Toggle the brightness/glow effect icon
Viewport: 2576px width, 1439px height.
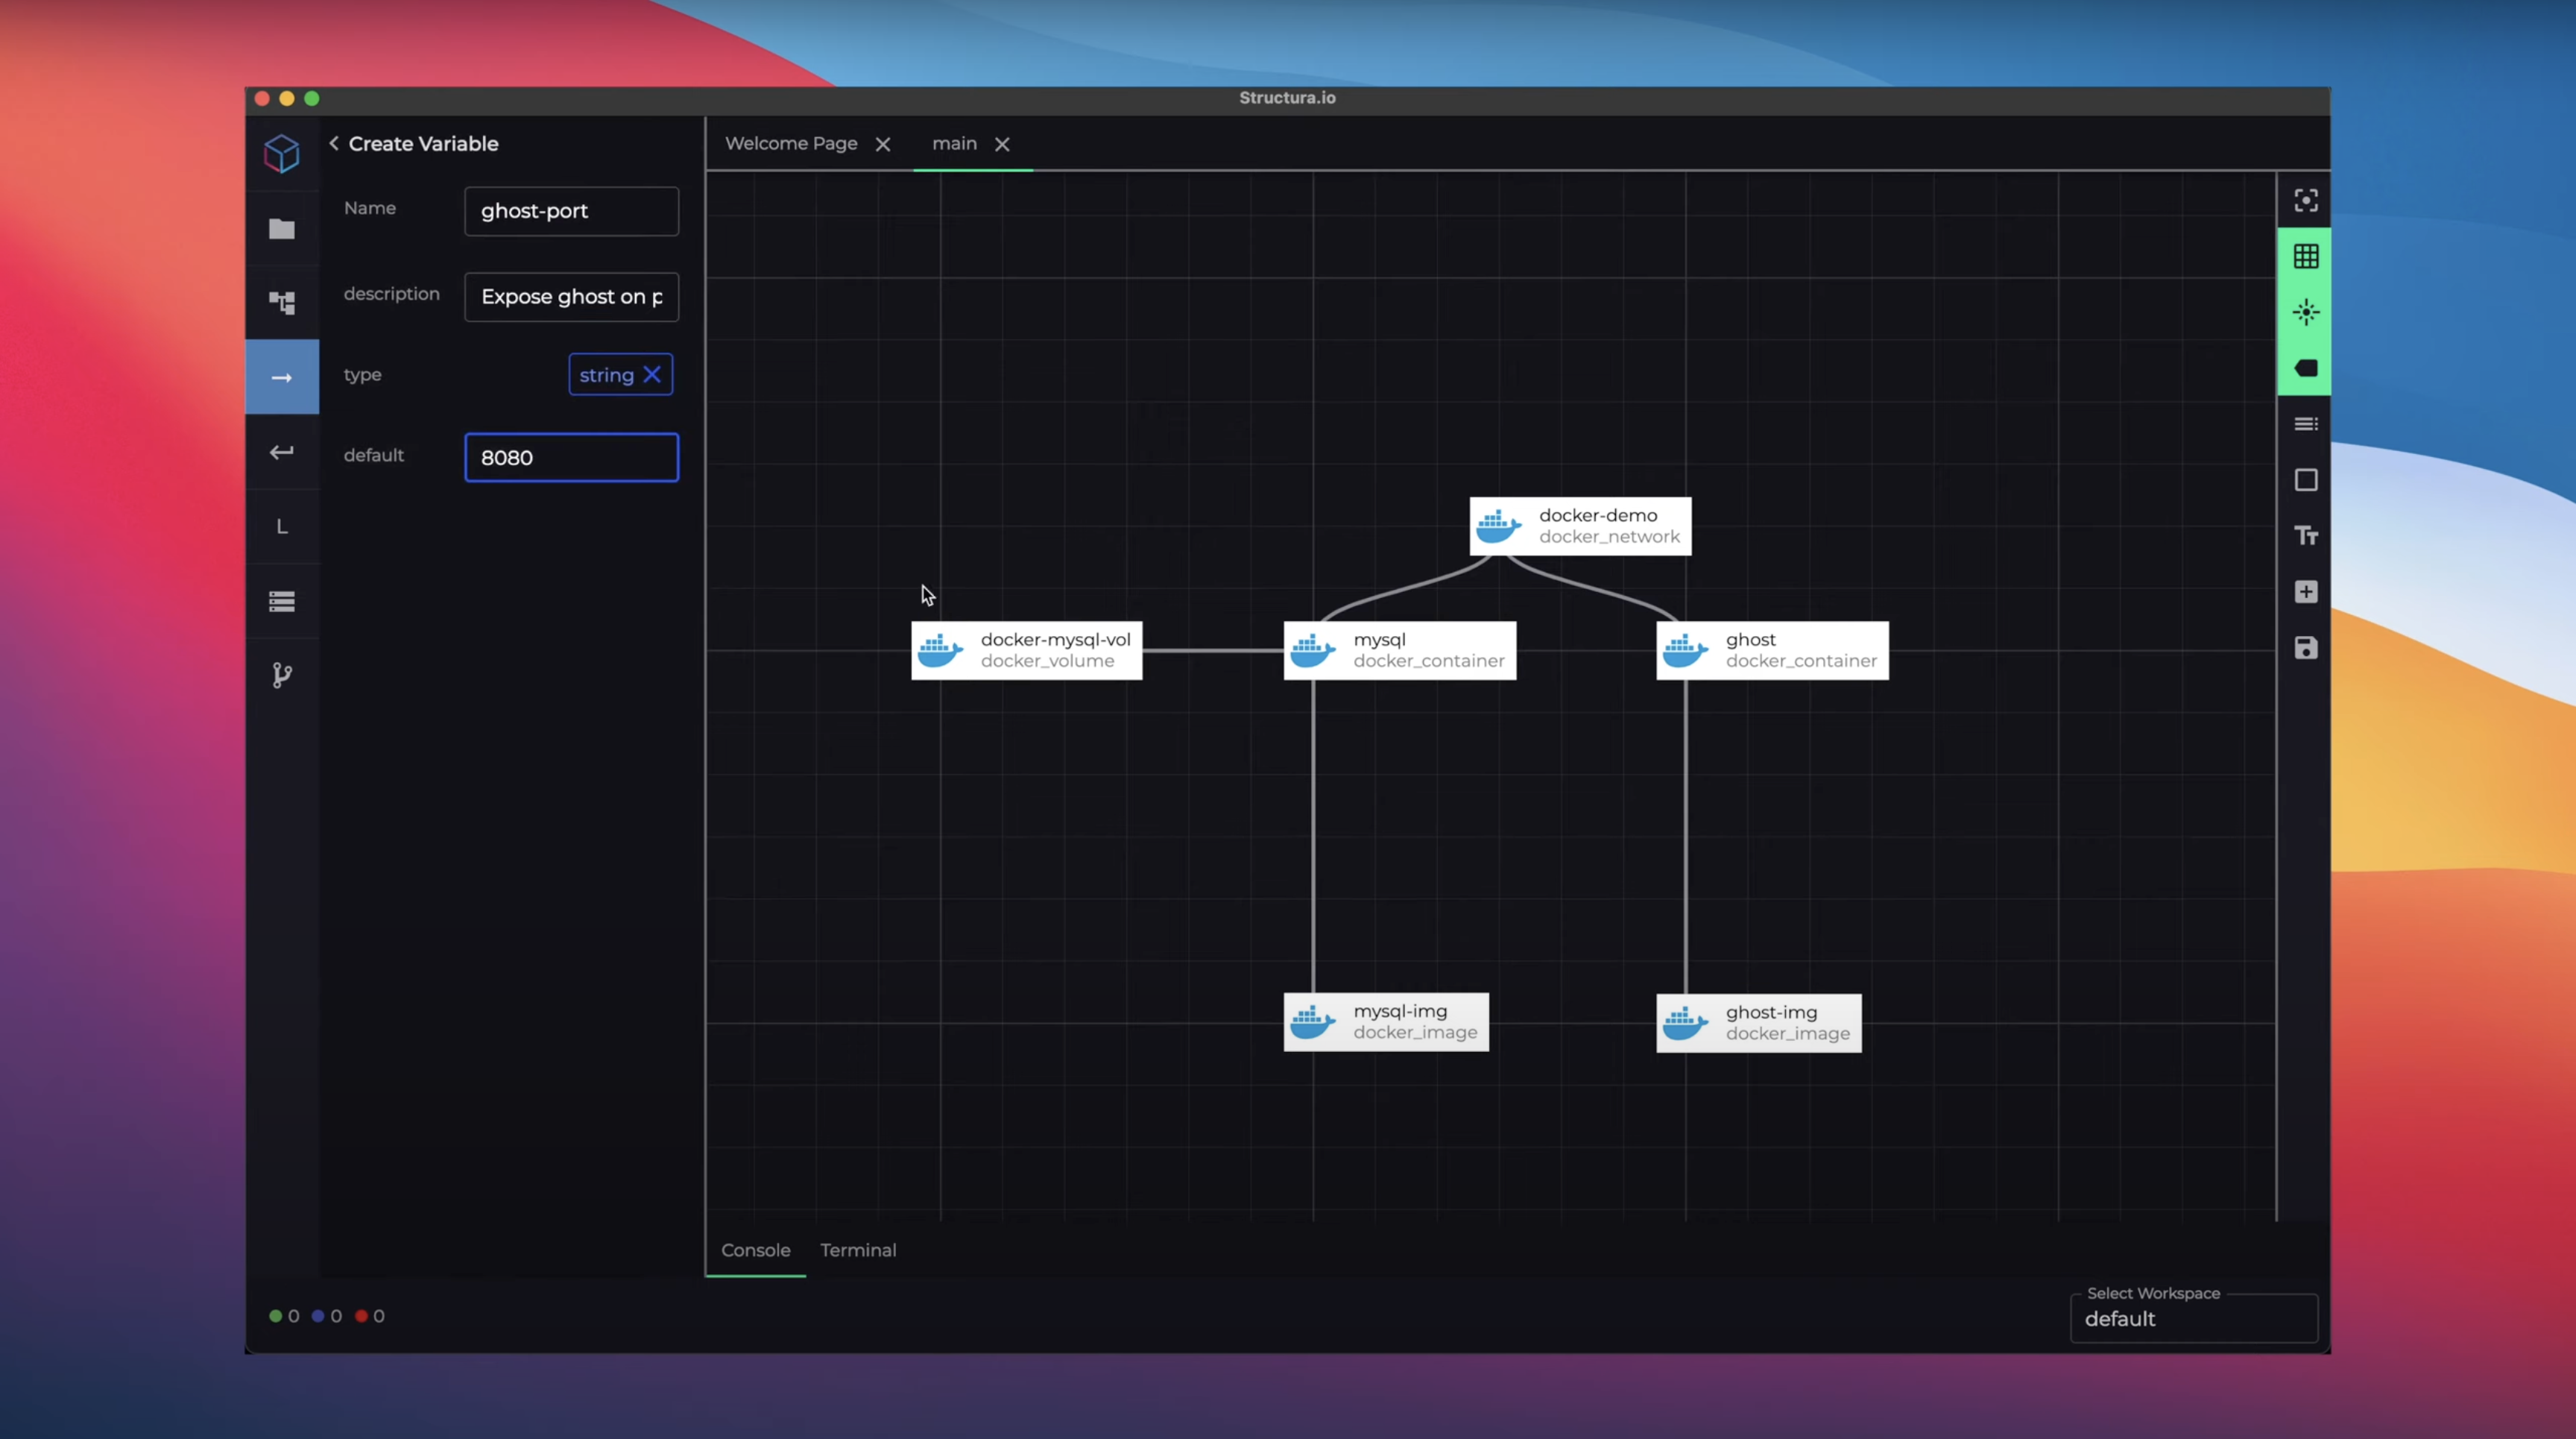tap(2306, 313)
